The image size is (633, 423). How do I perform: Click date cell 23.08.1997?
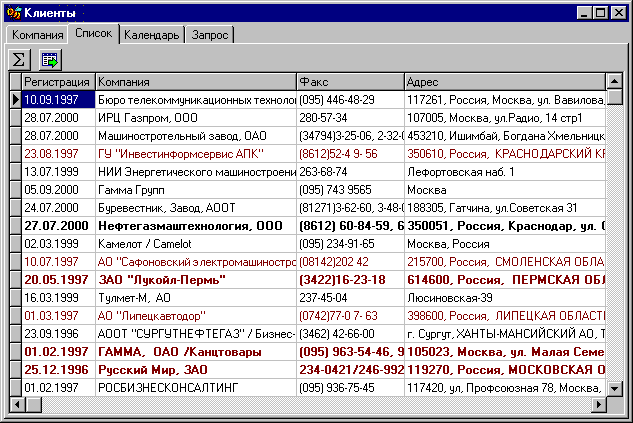click(59, 154)
